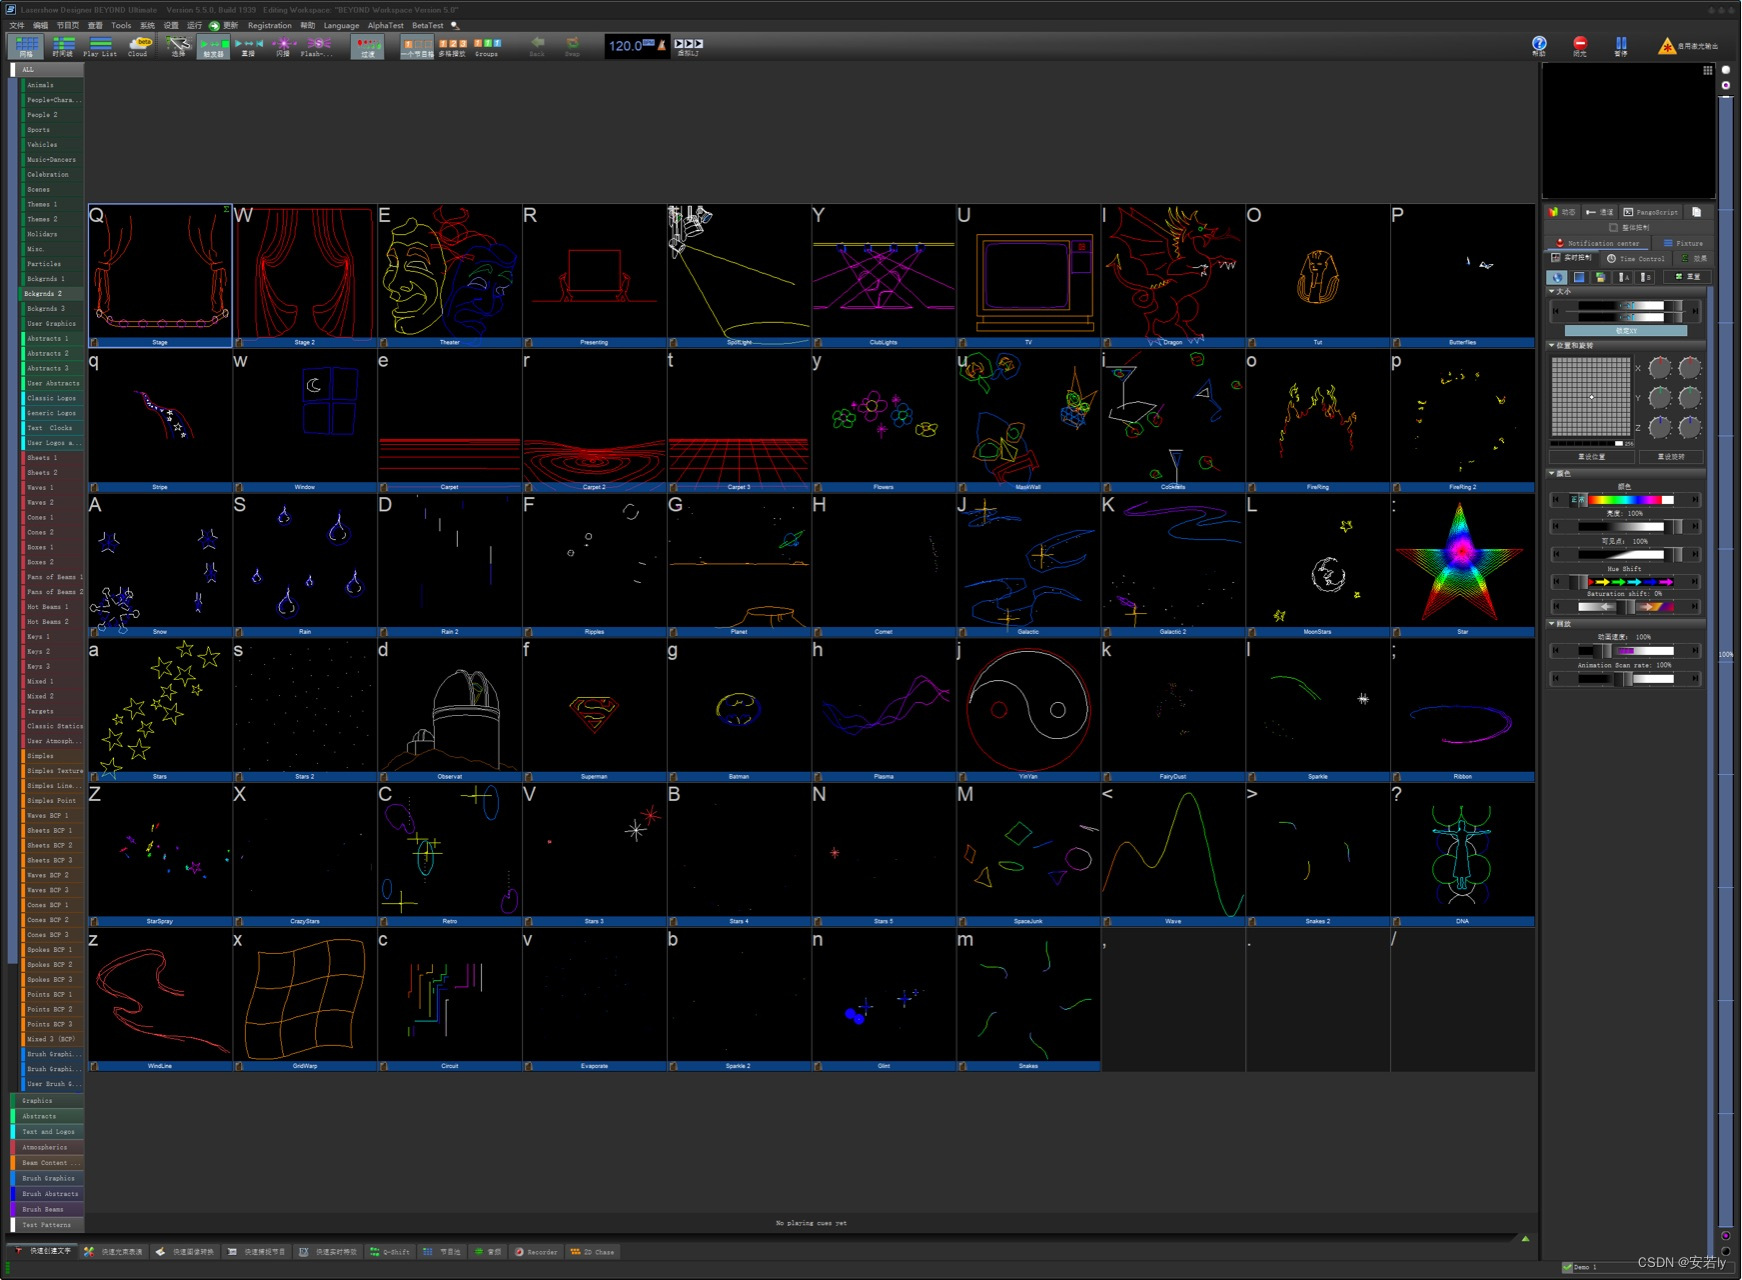The image size is (1742, 1280).
Task: Toggle the master control checkbox
Action: (1613, 228)
